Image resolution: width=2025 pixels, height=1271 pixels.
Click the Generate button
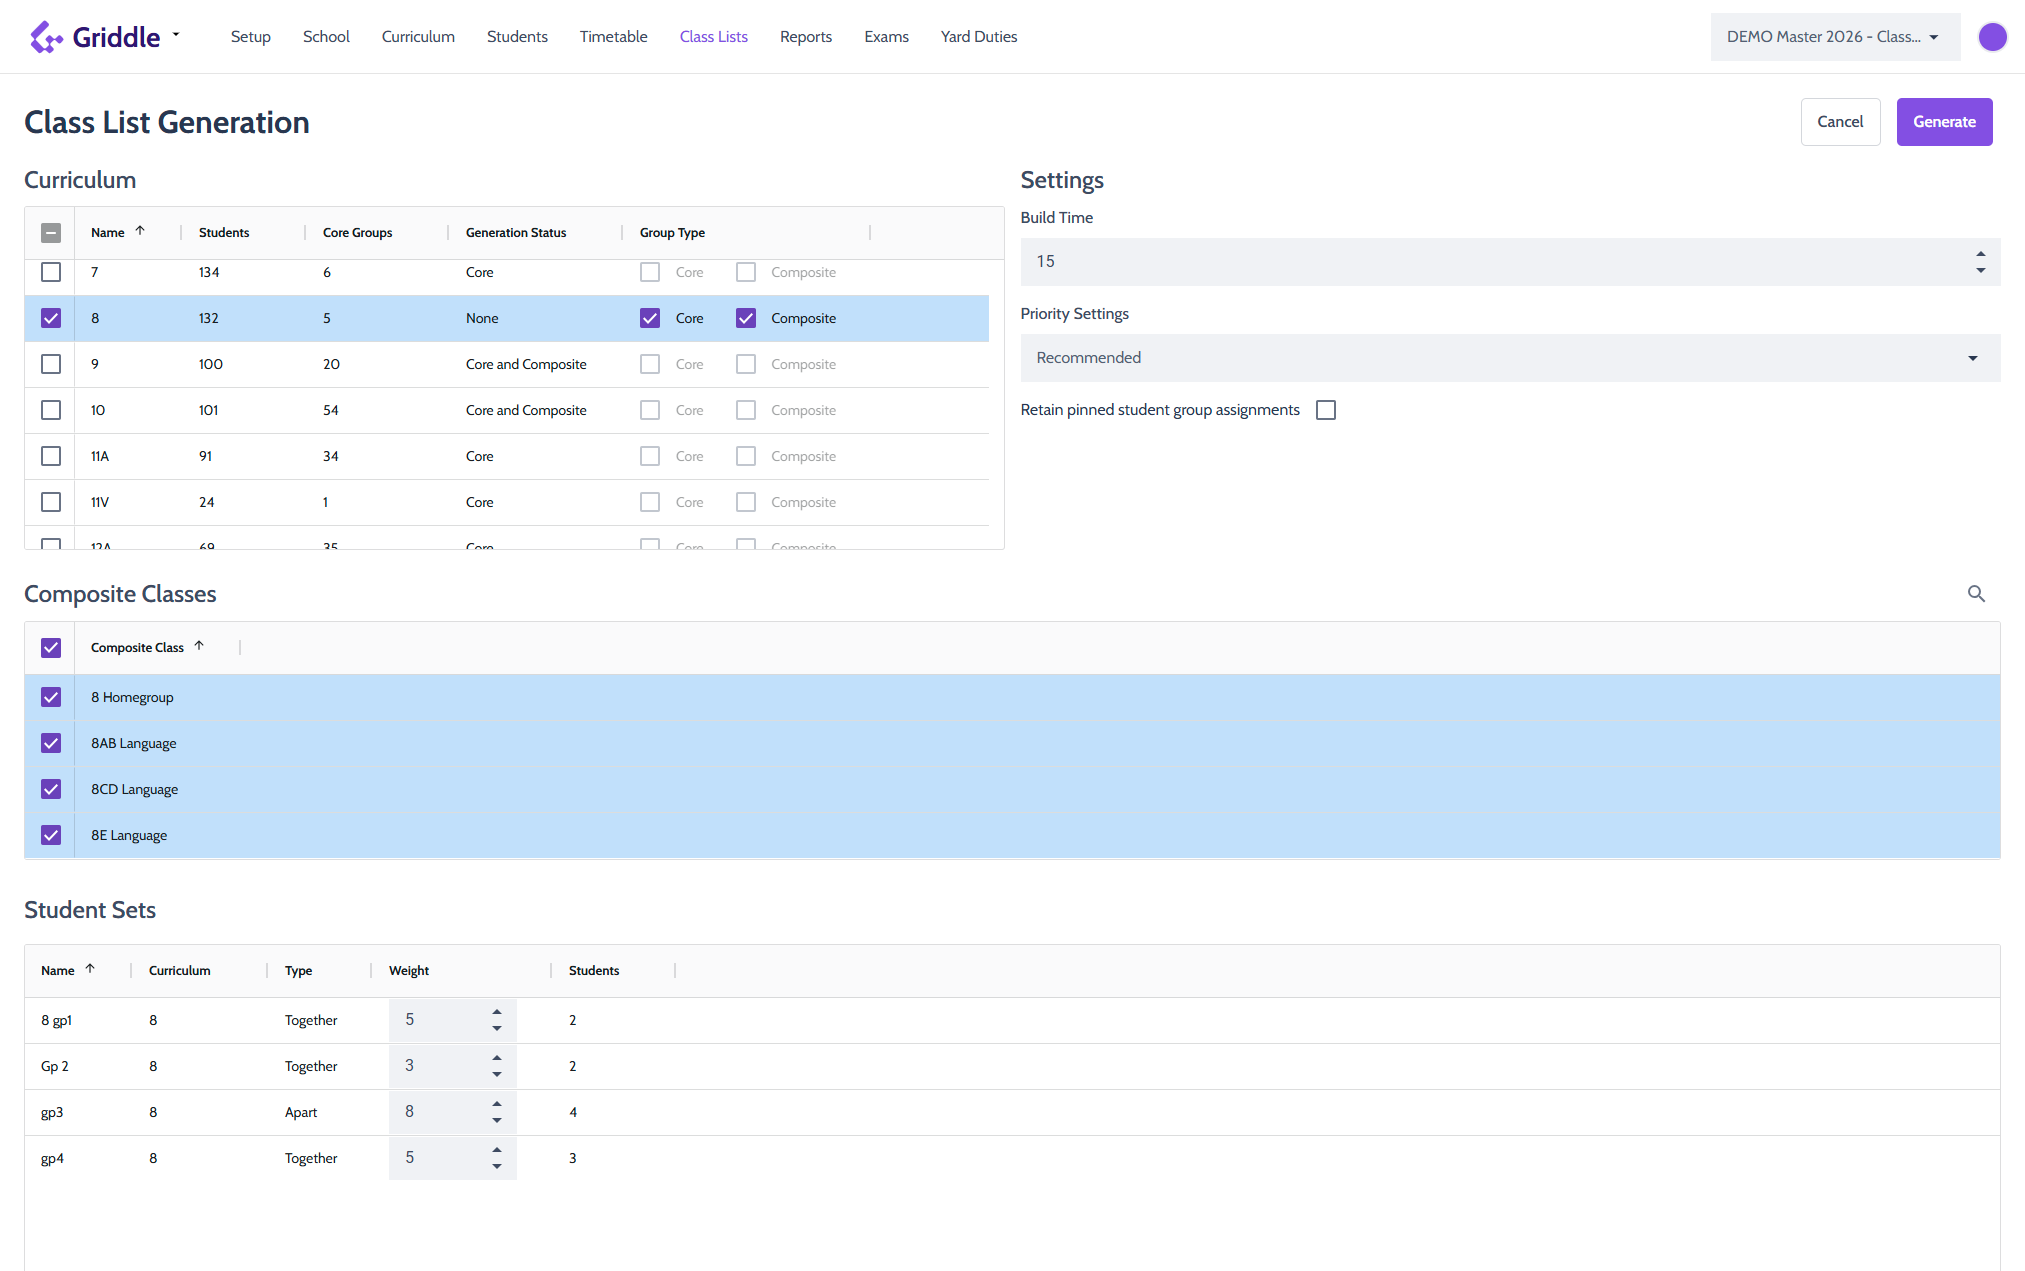[x=1944, y=122]
